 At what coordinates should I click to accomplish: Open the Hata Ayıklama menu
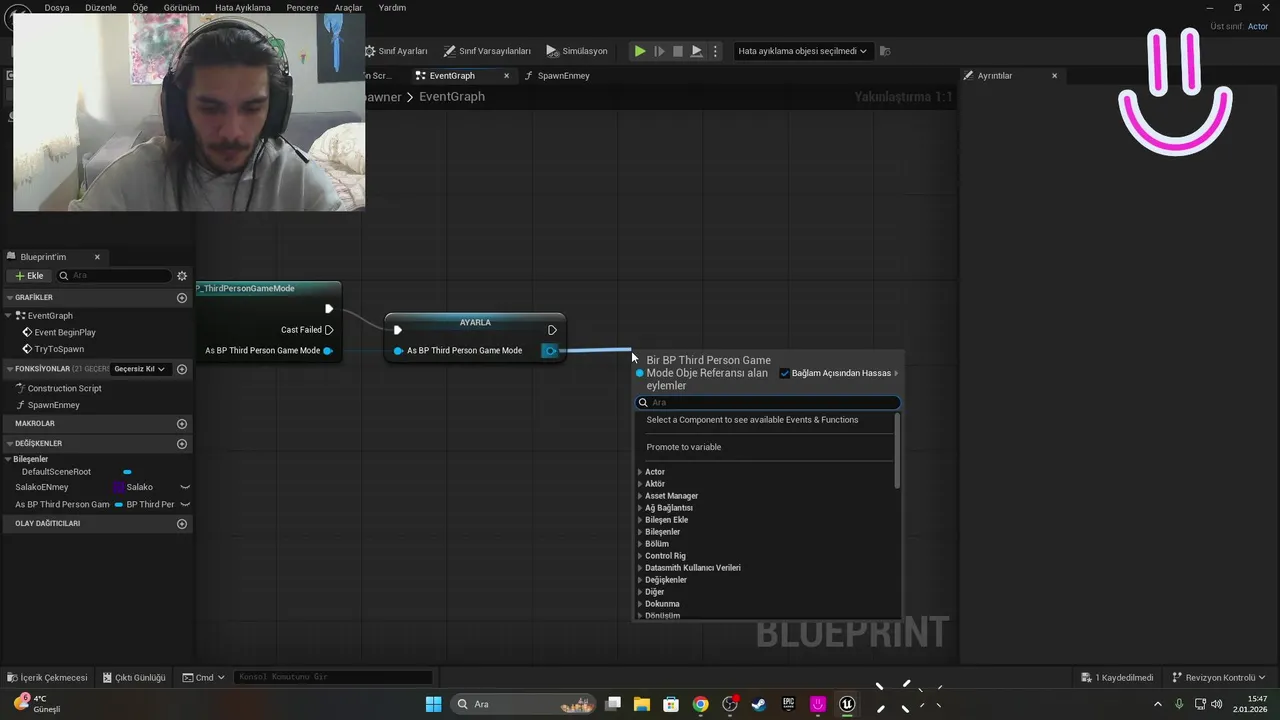pos(243,7)
